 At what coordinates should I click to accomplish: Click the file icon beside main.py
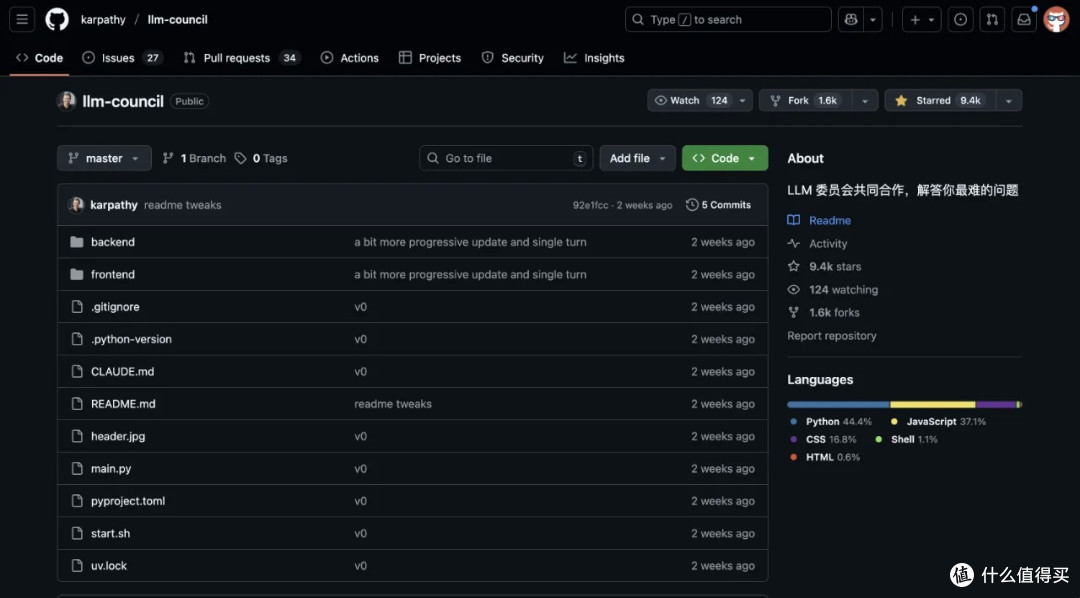[x=77, y=468]
